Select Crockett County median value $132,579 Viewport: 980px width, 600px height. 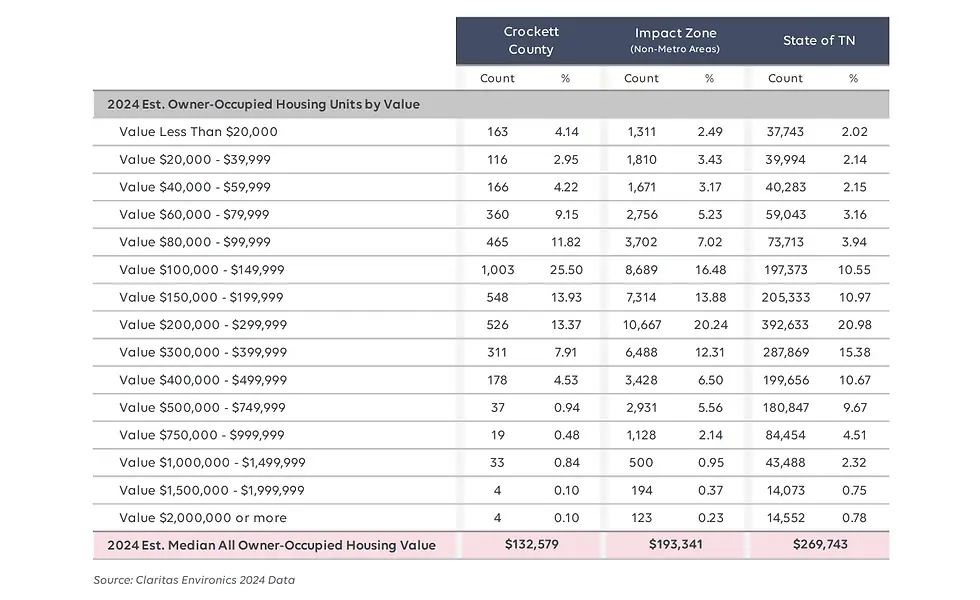[532, 544]
